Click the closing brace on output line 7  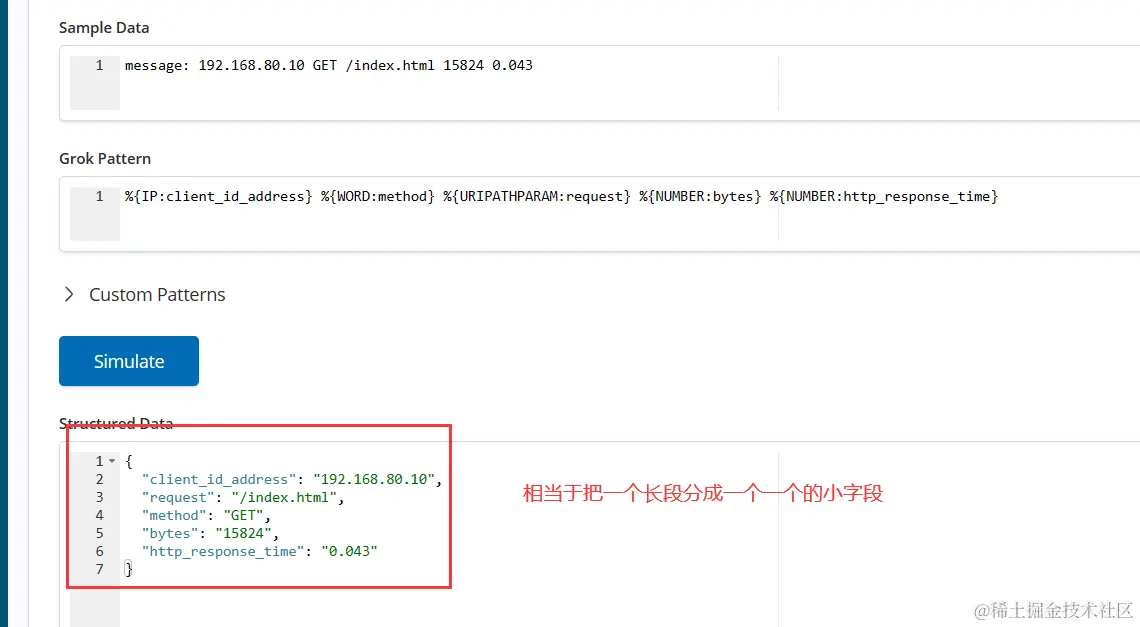[x=129, y=570]
